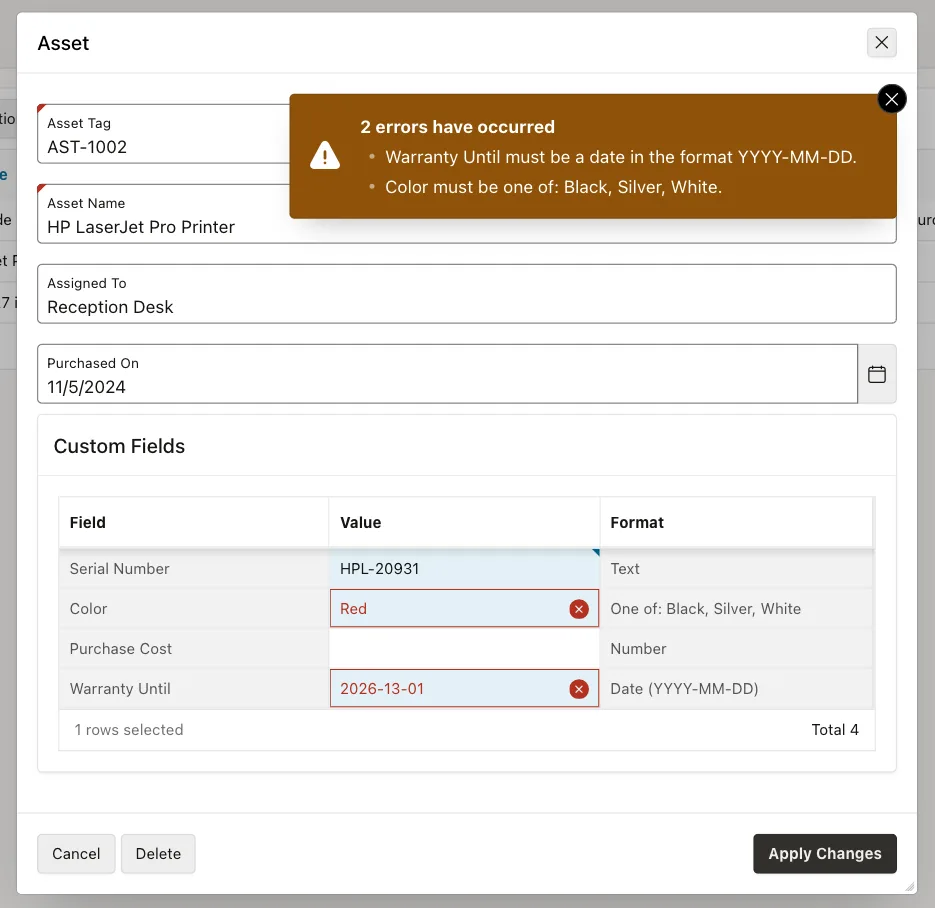Click the Purchase Cost row label
The height and width of the screenshot is (908, 935).
[120, 649]
